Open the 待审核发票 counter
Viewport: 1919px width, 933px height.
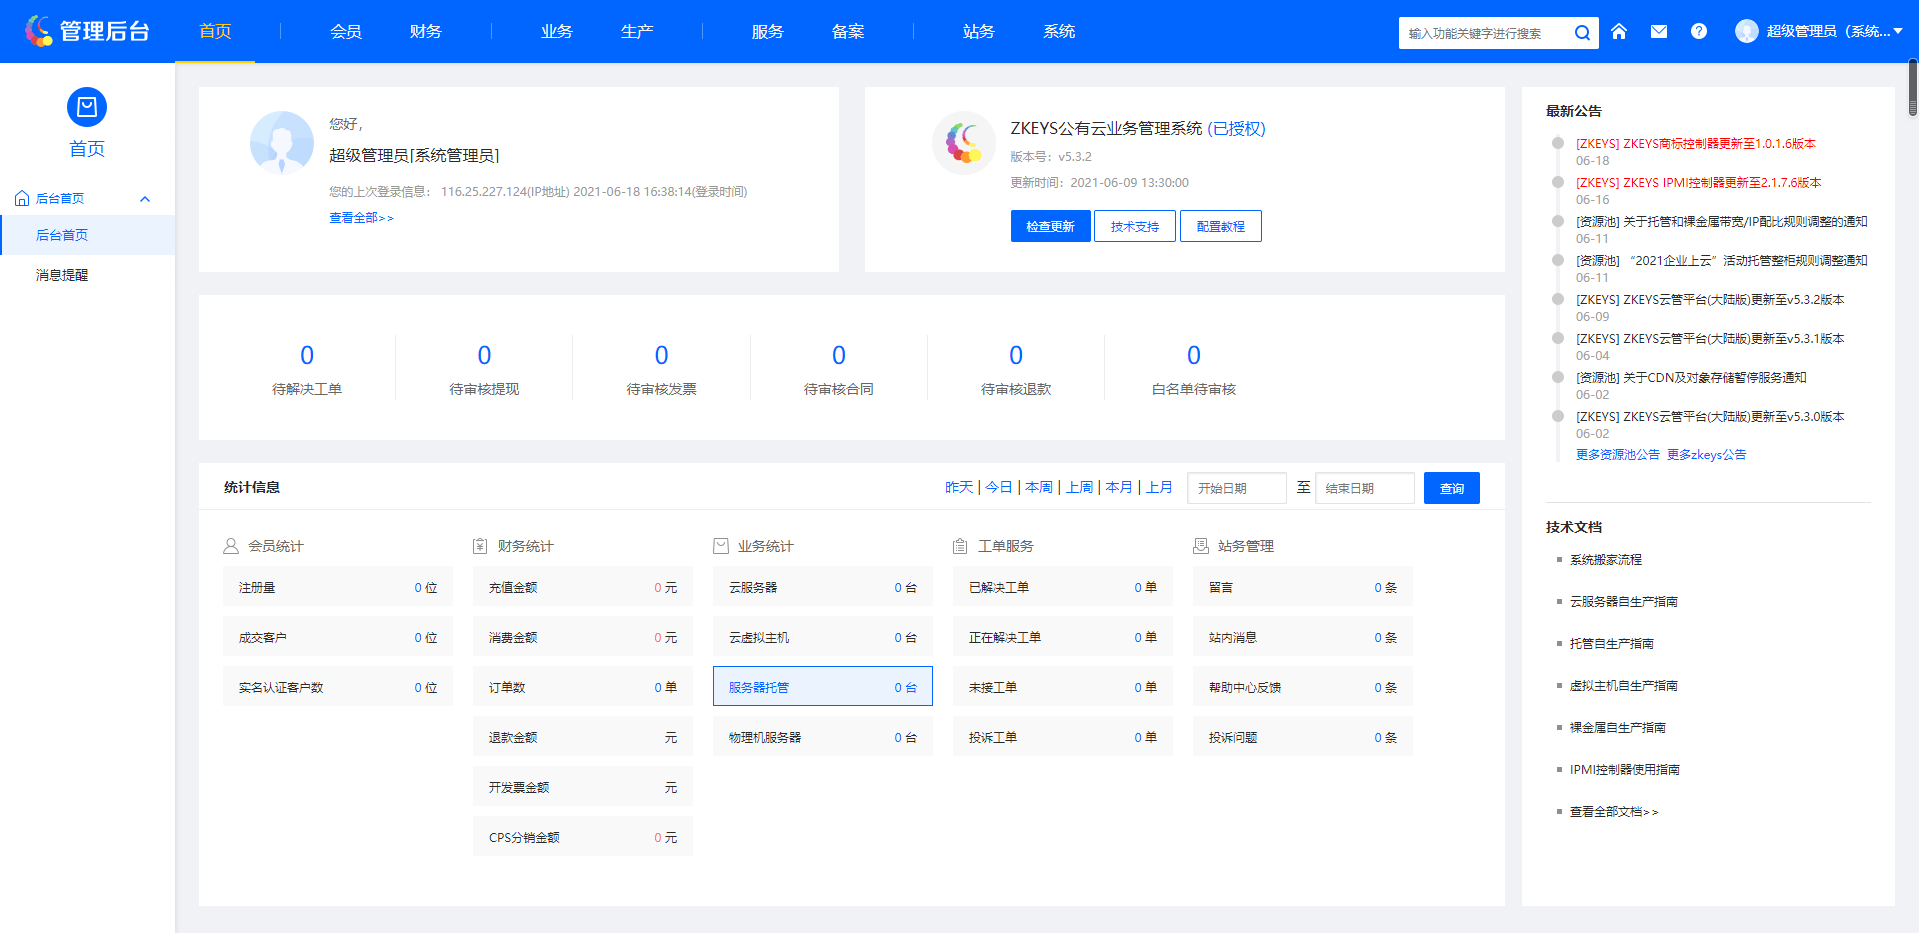click(x=661, y=368)
